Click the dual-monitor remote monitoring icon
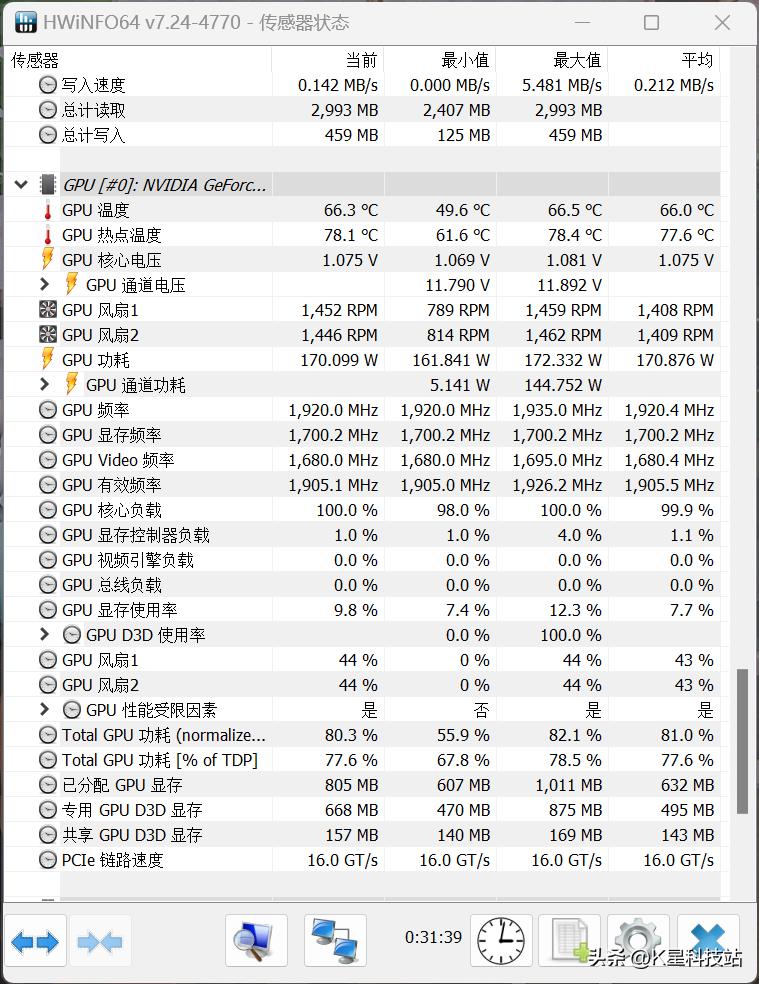The image size is (759, 984). pyautogui.click(x=334, y=940)
